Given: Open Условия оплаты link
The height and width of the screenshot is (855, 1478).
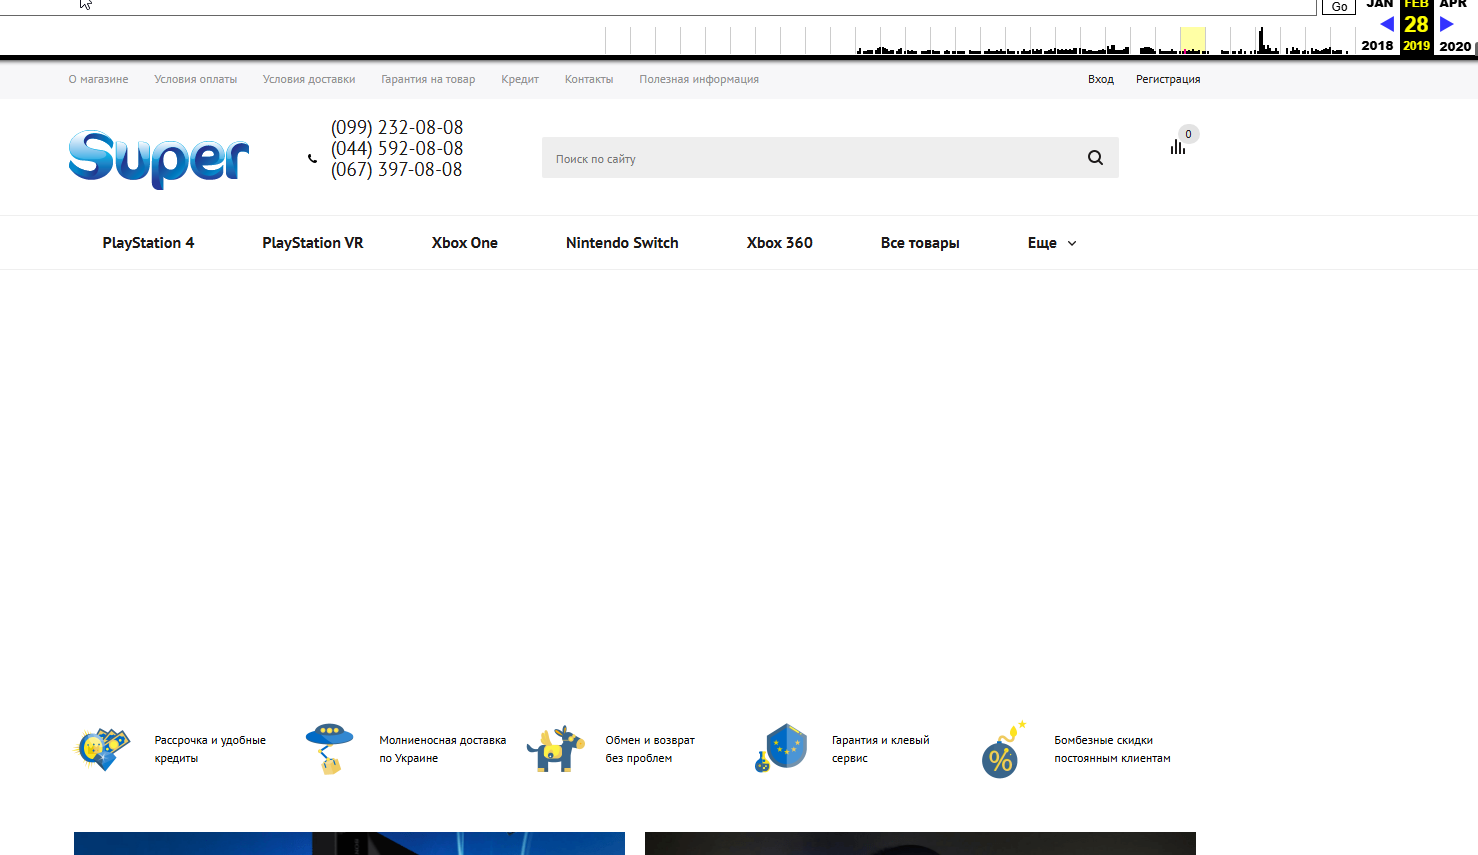Looking at the screenshot, I should point(196,79).
